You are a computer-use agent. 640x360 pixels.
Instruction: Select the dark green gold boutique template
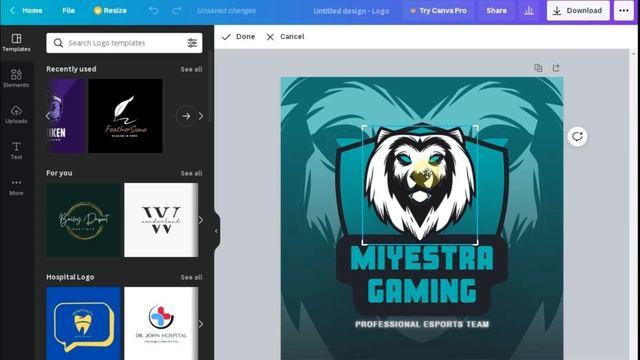(x=83, y=220)
